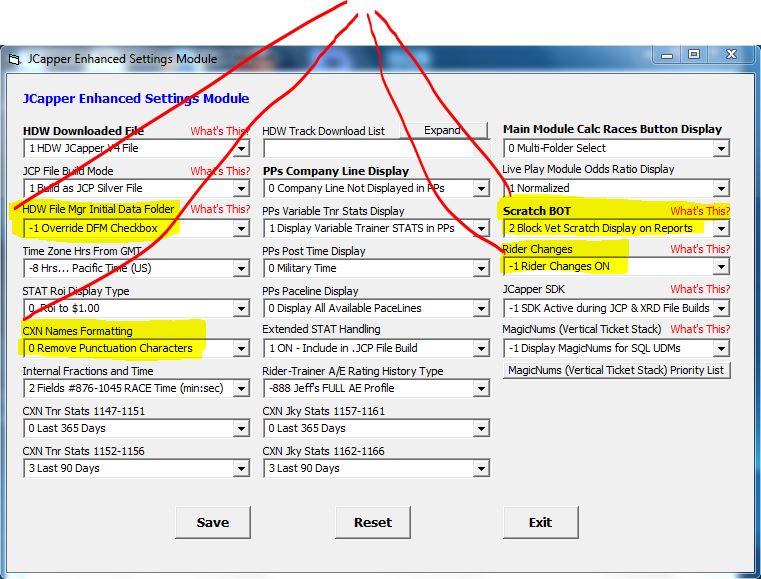Image resolution: width=761 pixels, height=579 pixels.
Task: Open Extended STAT Handling dropdown
Action: (x=481, y=348)
